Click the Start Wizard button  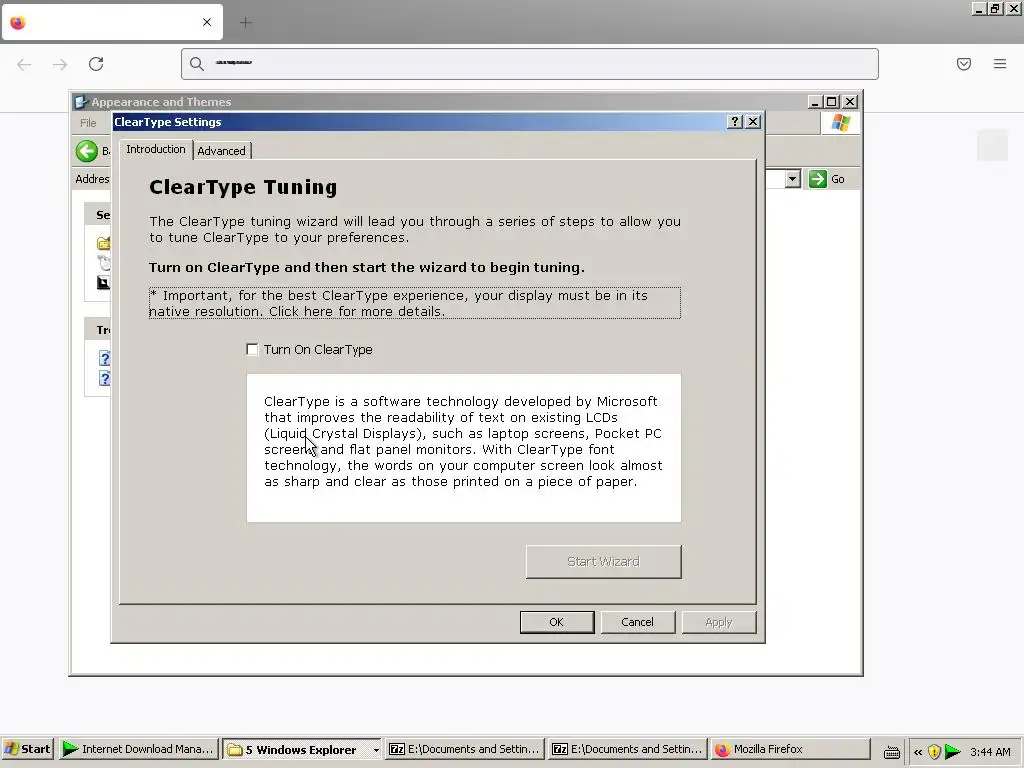[603, 562]
